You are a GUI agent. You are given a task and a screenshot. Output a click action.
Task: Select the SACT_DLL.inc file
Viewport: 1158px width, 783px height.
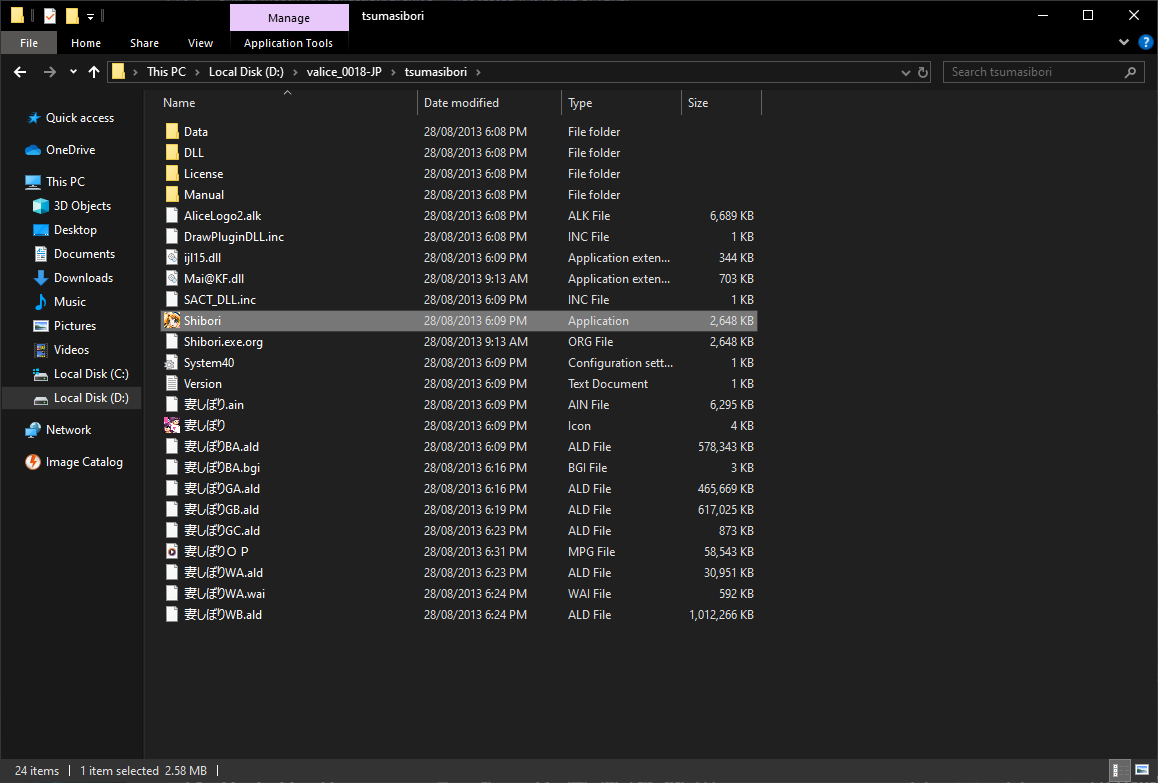[x=459, y=300]
